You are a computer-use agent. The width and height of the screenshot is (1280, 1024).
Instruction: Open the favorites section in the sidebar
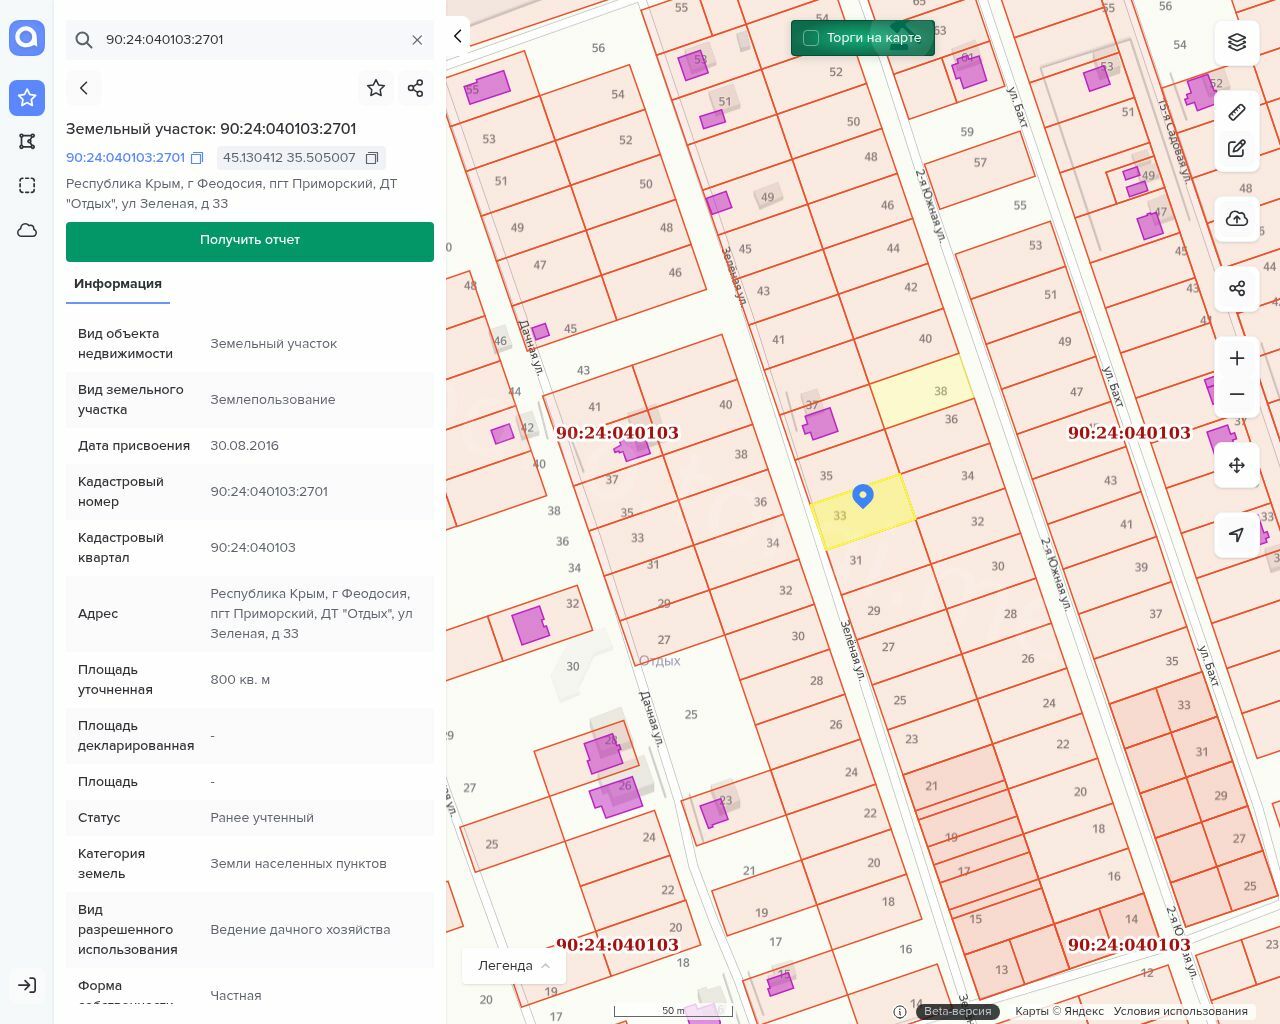click(x=27, y=97)
